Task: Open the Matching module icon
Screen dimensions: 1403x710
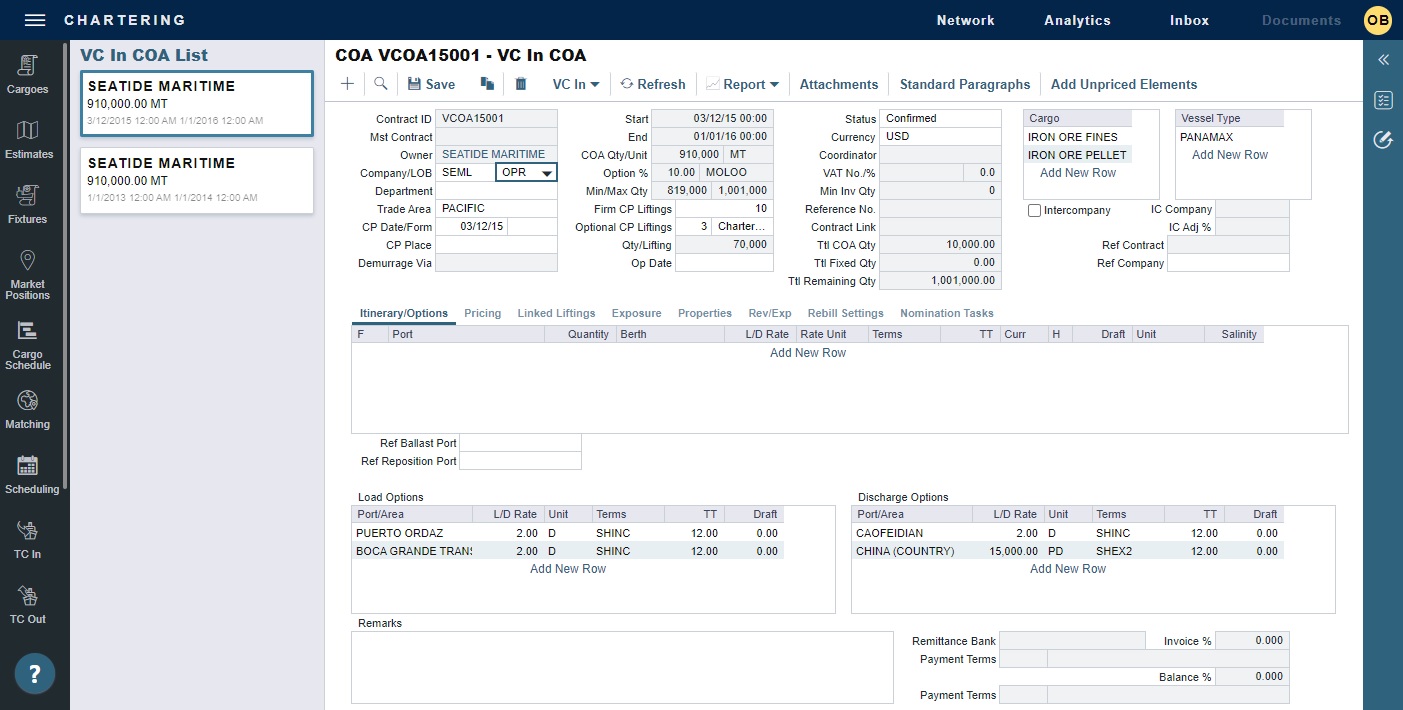Action: (28, 410)
